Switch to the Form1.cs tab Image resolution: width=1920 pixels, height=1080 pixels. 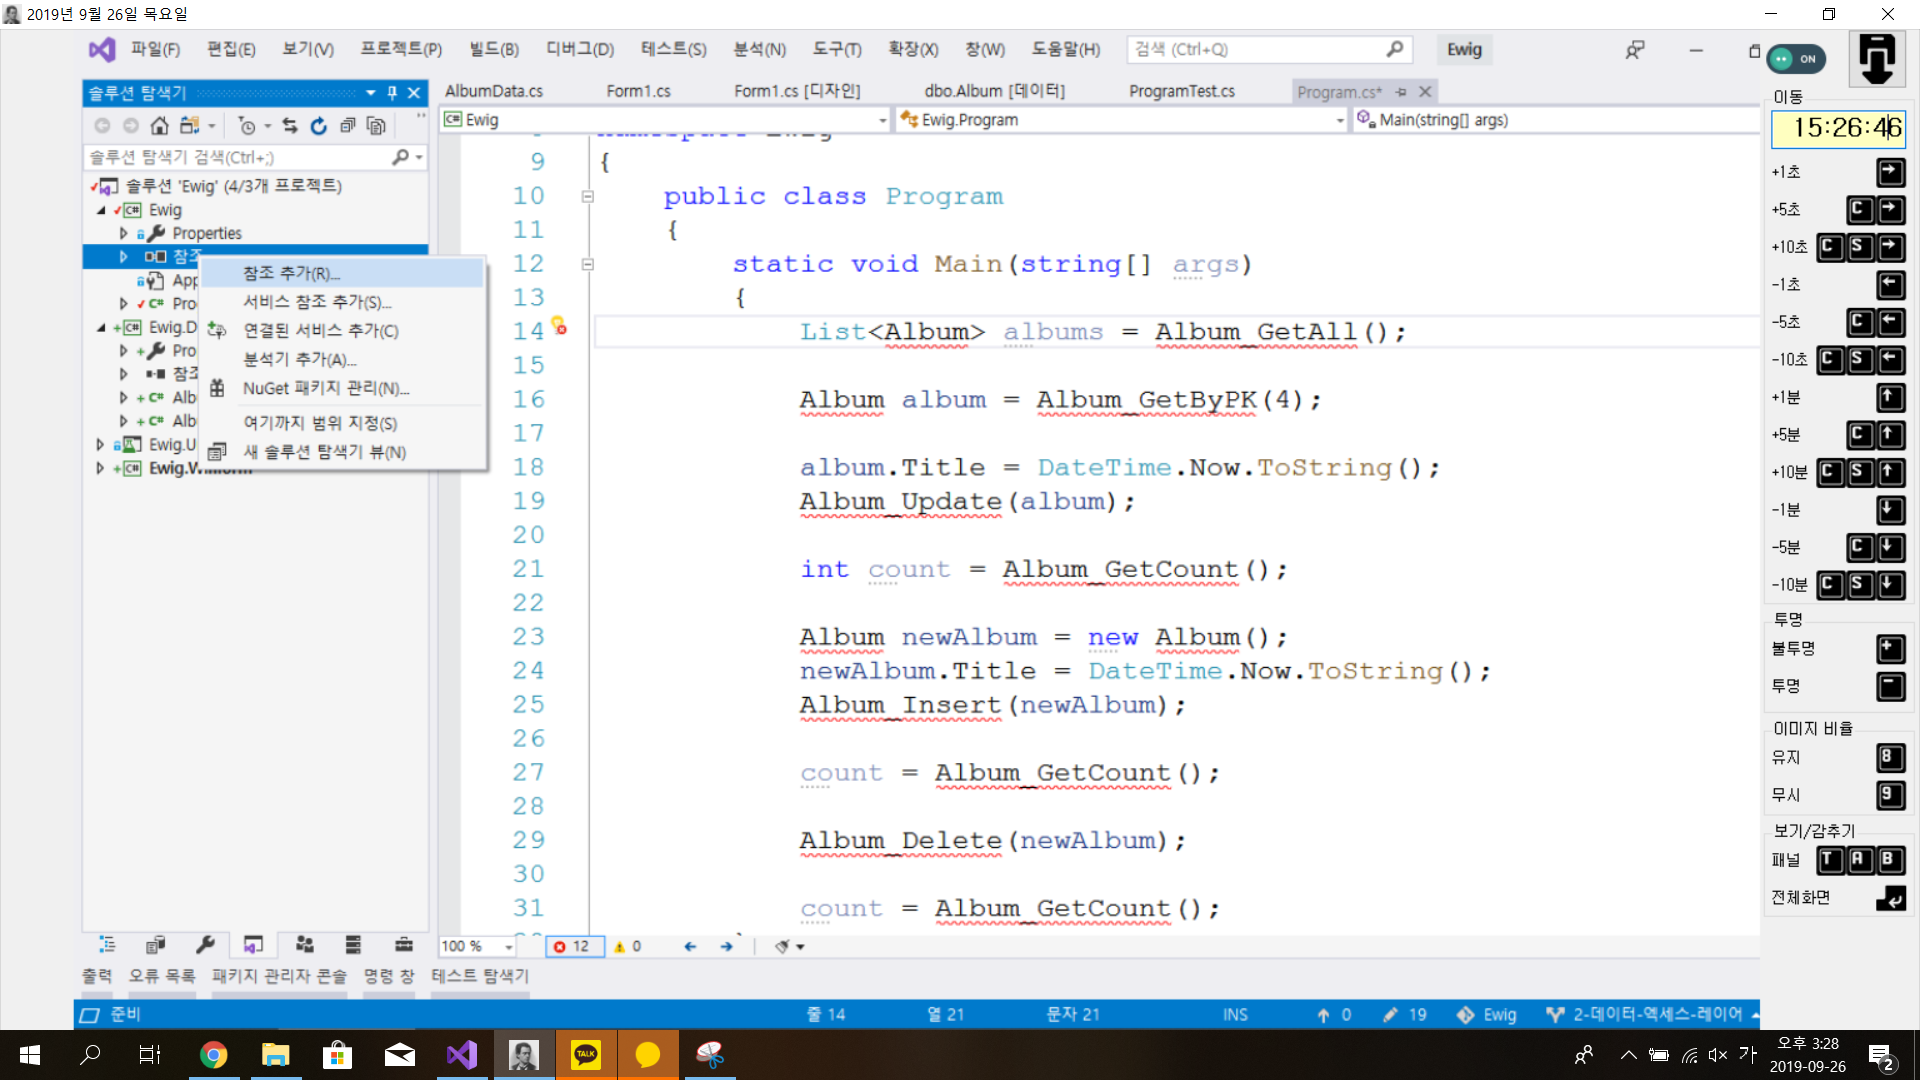[638, 91]
